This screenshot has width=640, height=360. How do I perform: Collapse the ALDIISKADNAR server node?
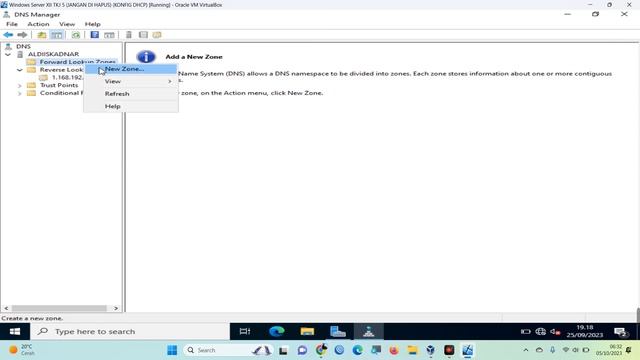point(8,54)
